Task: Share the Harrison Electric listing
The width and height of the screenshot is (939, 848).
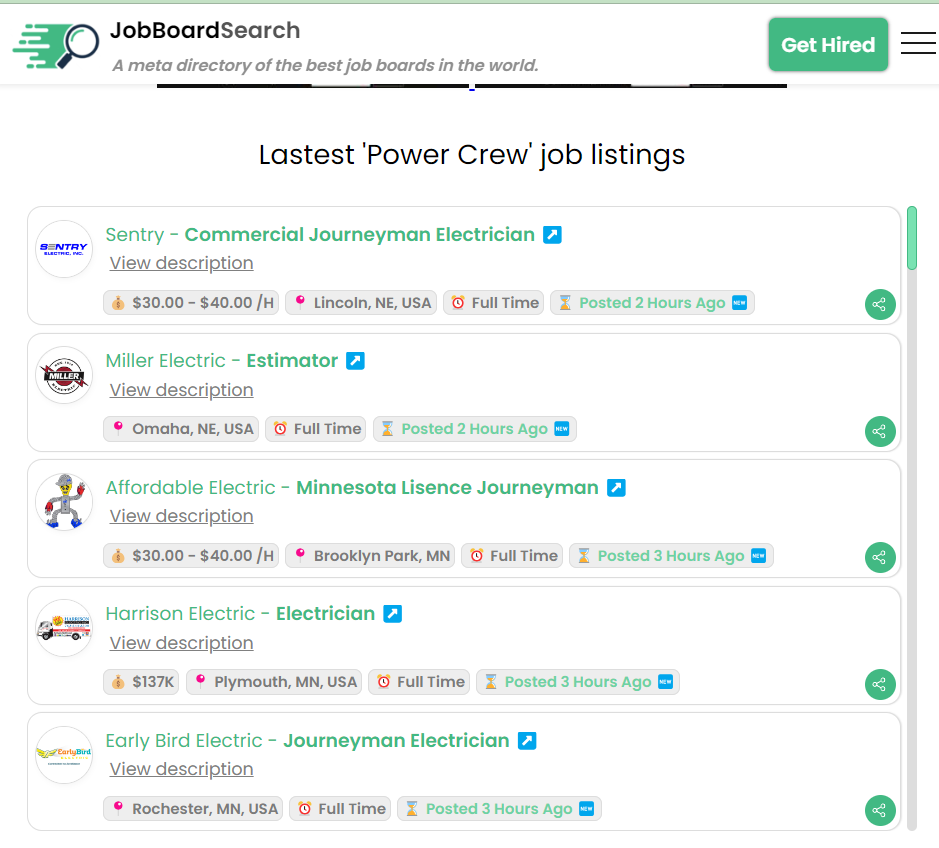Action: pyautogui.click(x=880, y=685)
